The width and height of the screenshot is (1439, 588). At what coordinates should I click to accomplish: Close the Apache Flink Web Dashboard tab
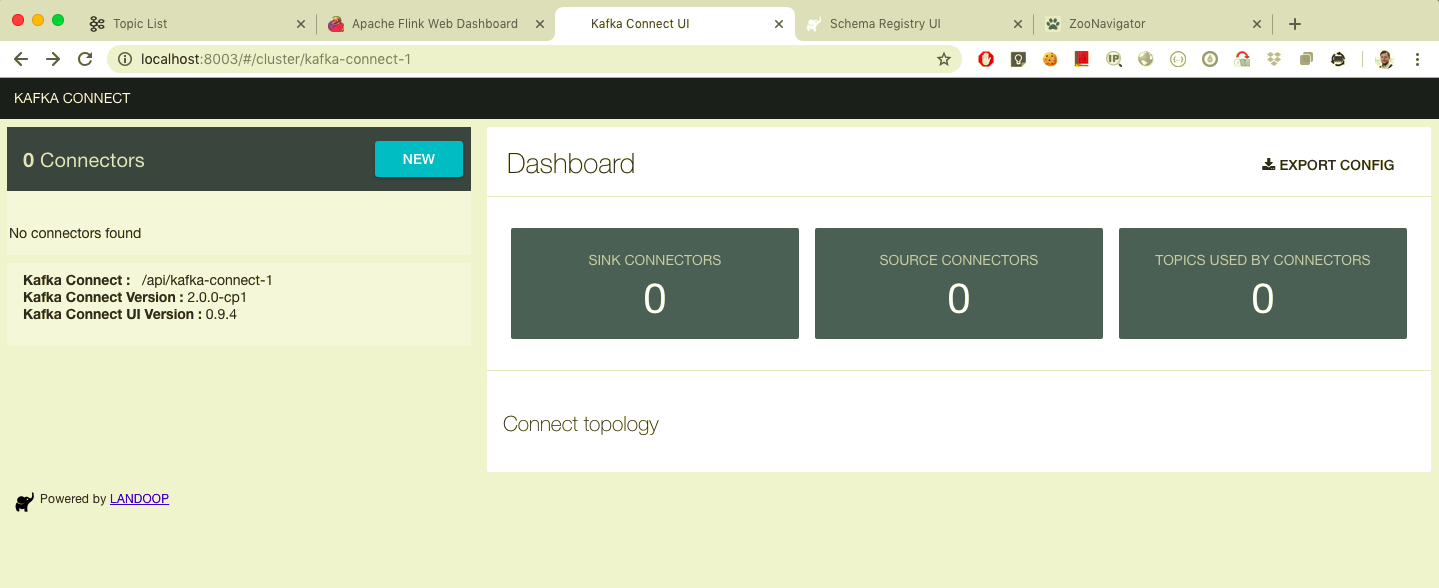[x=540, y=23]
